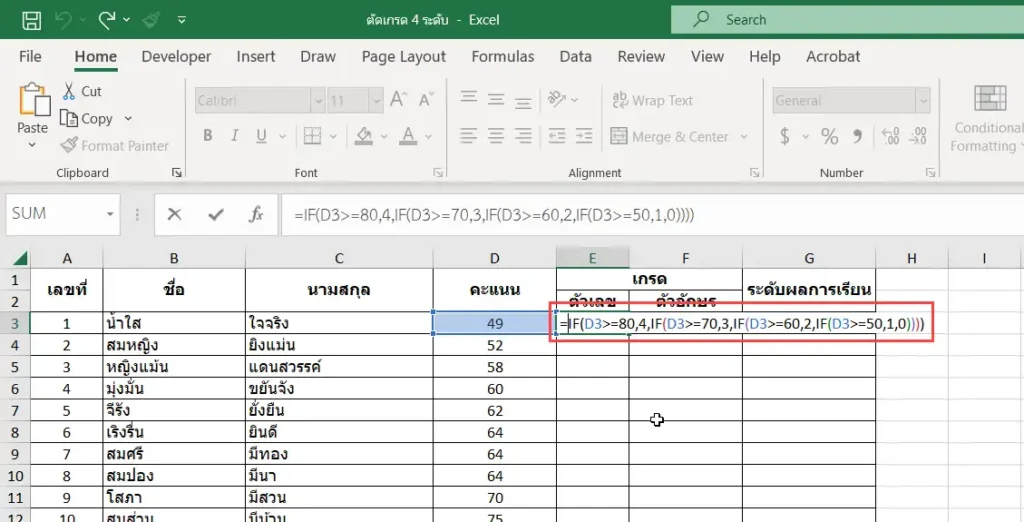The width and height of the screenshot is (1024, 522).
Task: Open the Review tab
Action: (641, 57)
